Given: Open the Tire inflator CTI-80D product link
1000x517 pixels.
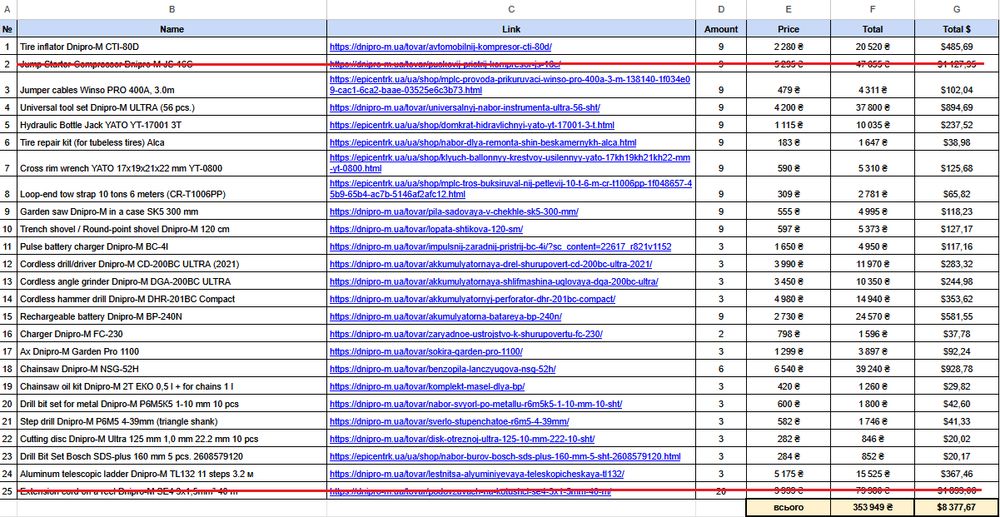Looking at the screenshot, I should click(440, 47).
